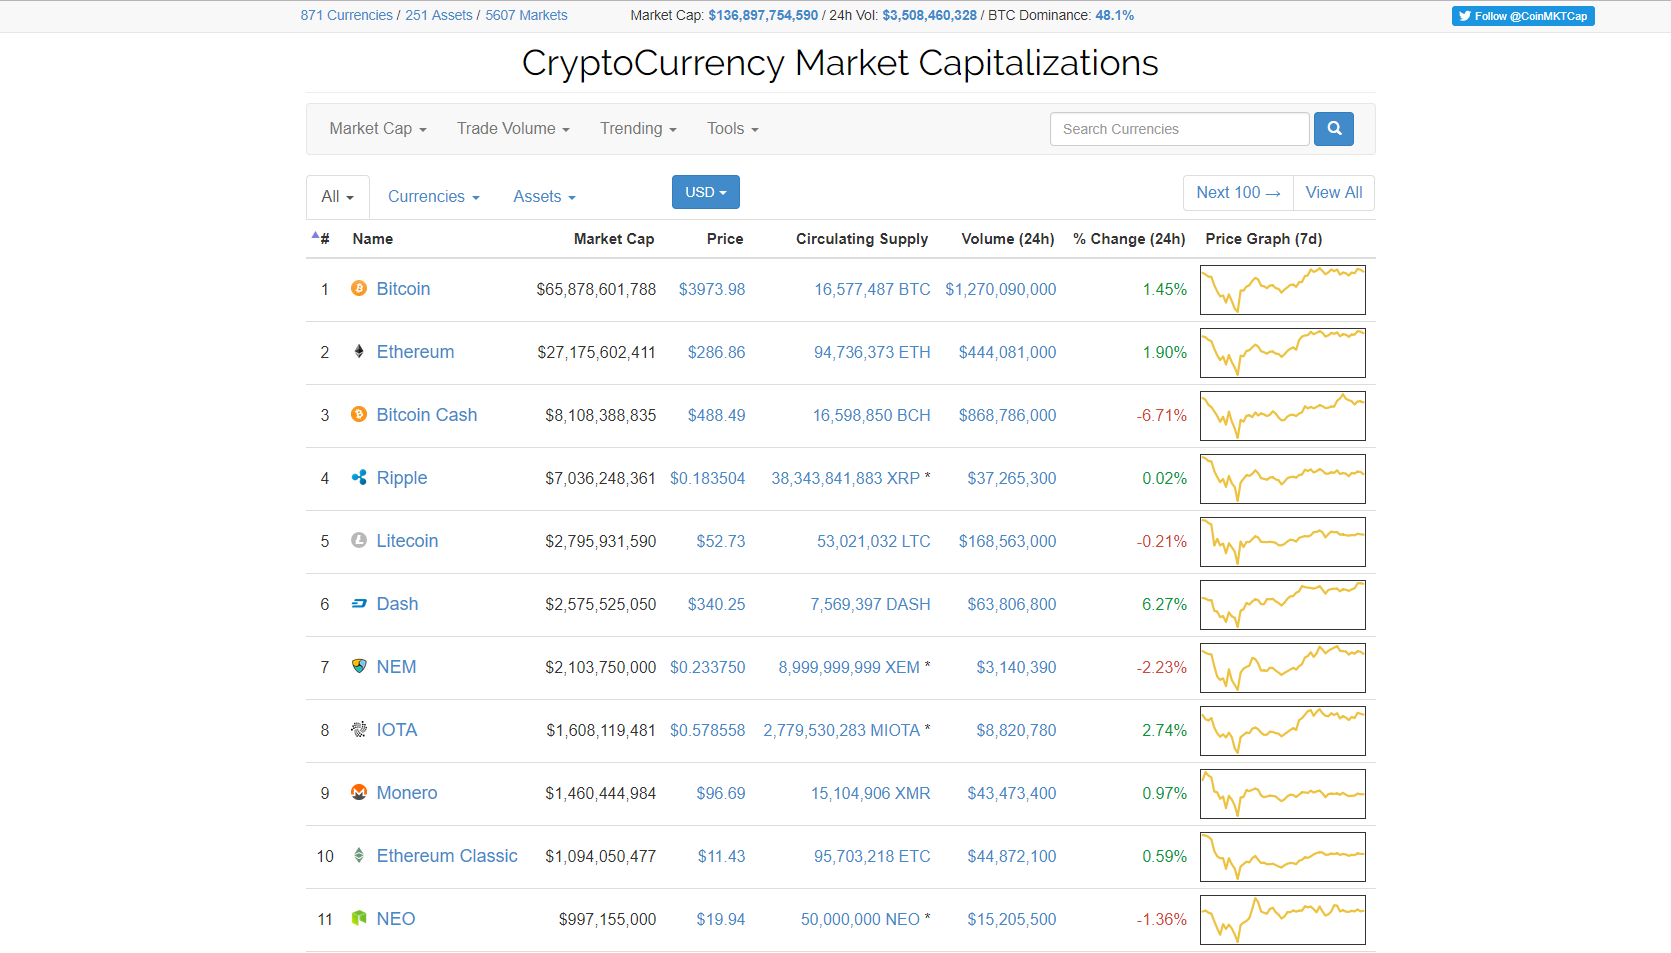Expand the Trending dropdown menu
The image size is (1671, 953).
click(638, 129)
